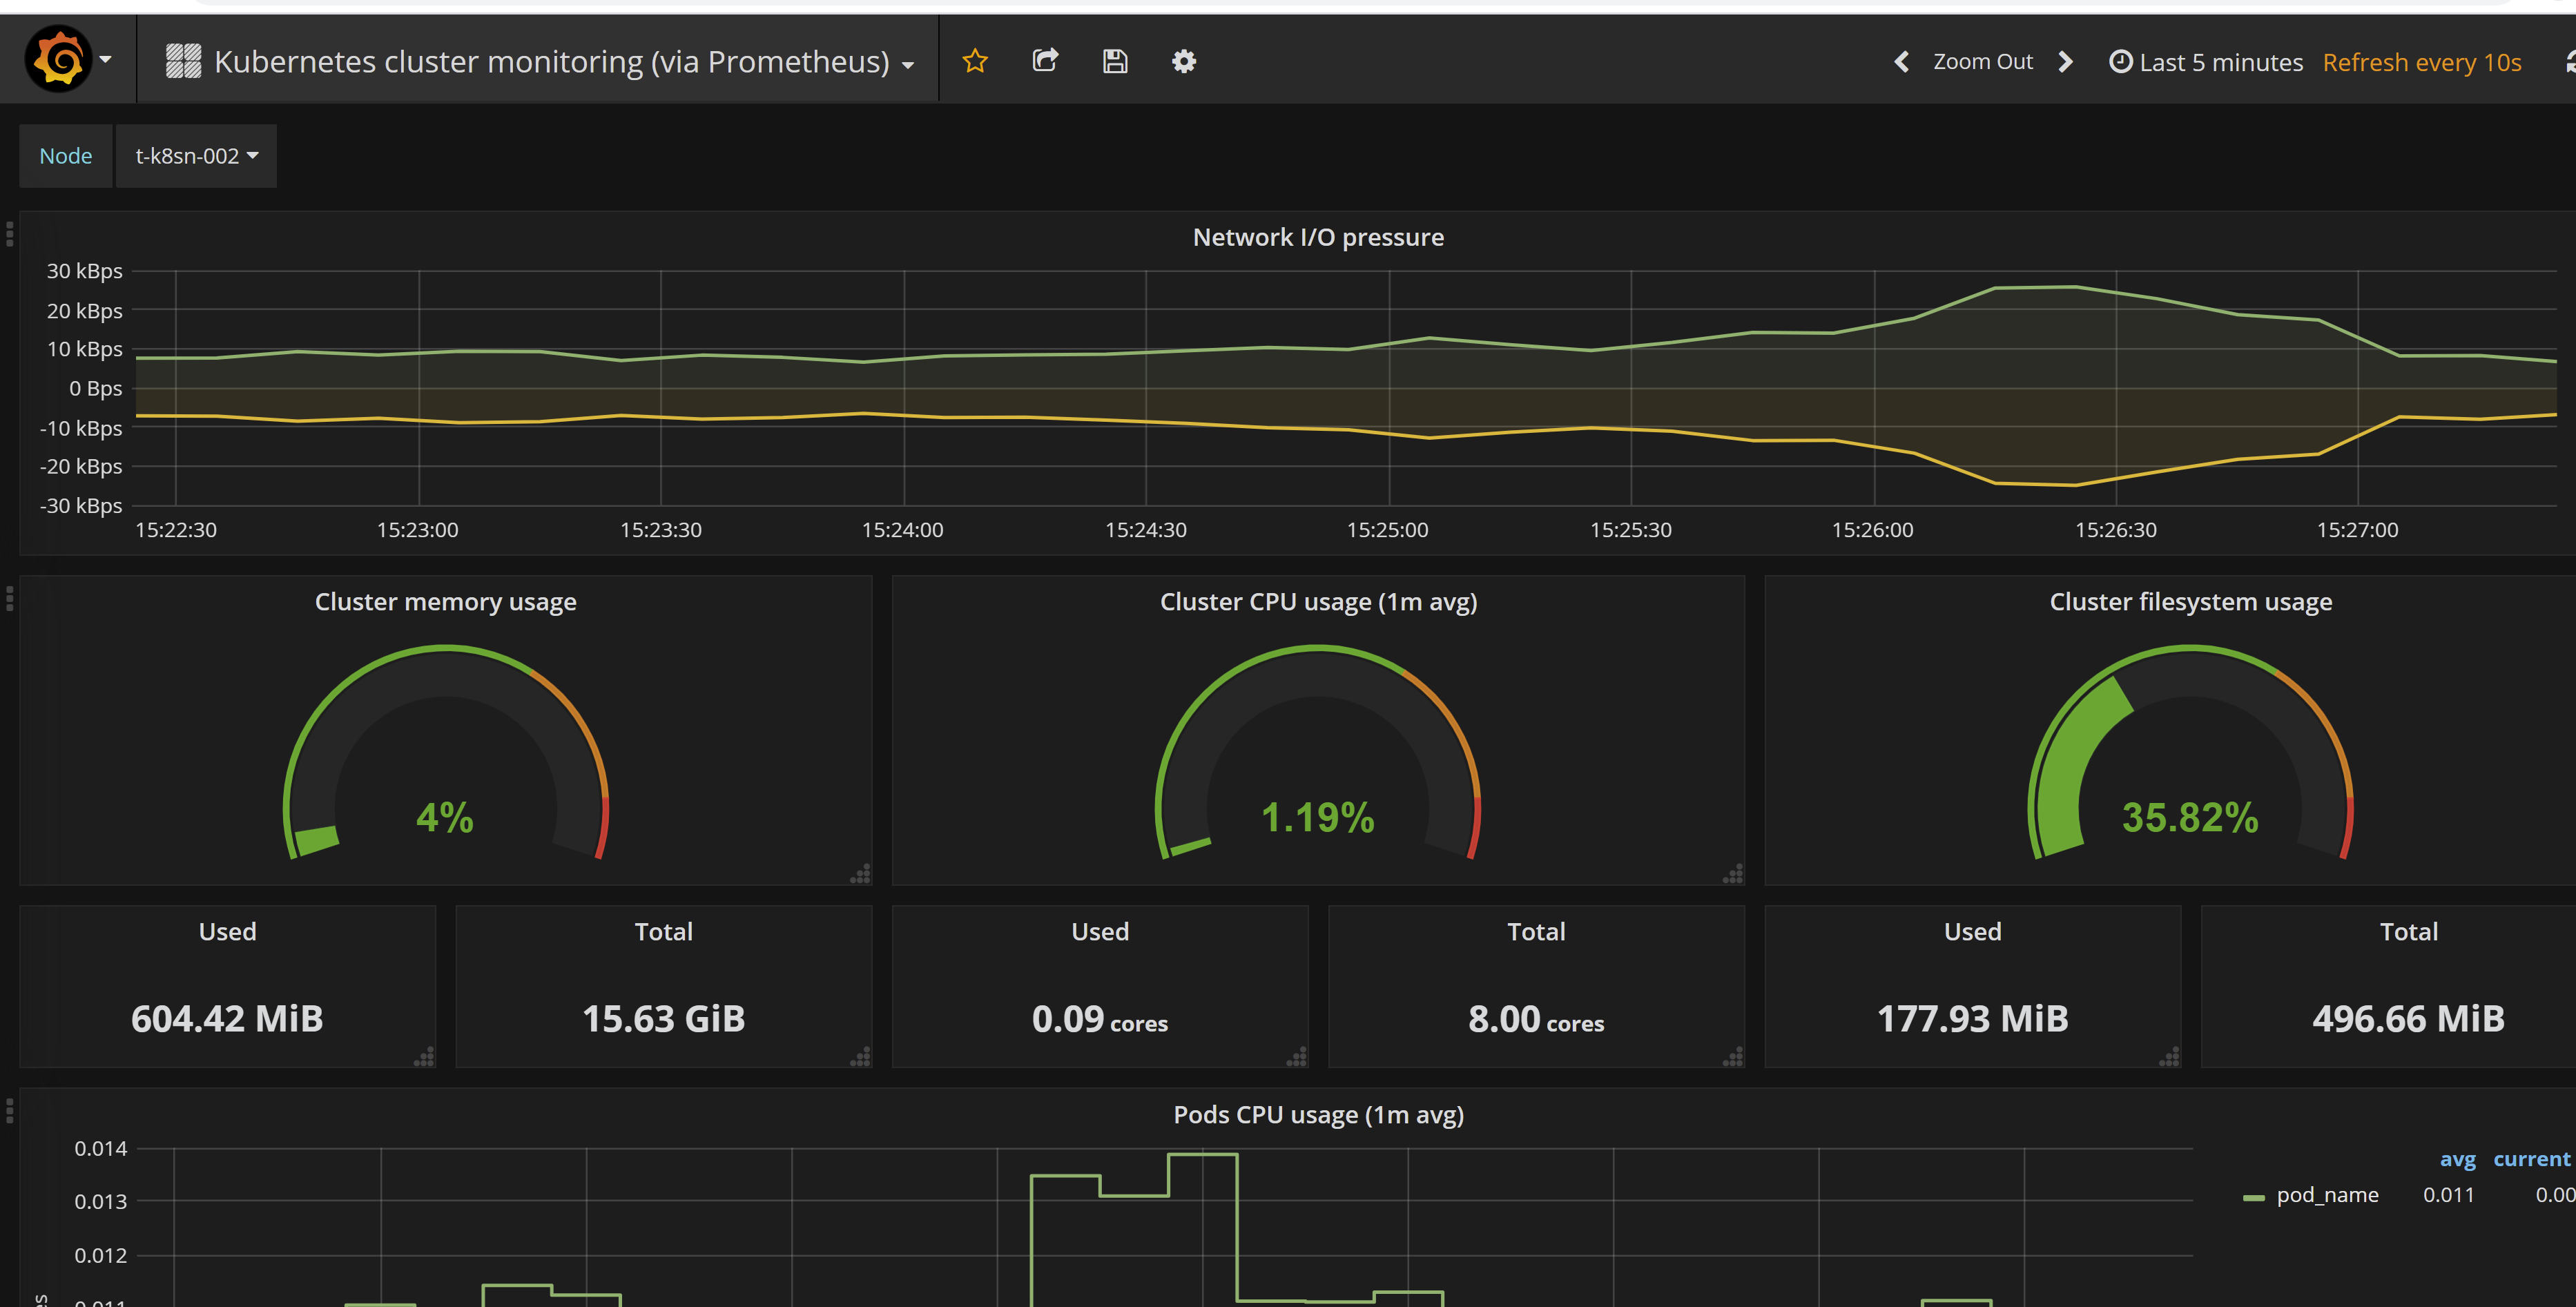The image size is (2576, 1307).
Task: Click the 0.09 cores value
Action: click(1100, 1019)
